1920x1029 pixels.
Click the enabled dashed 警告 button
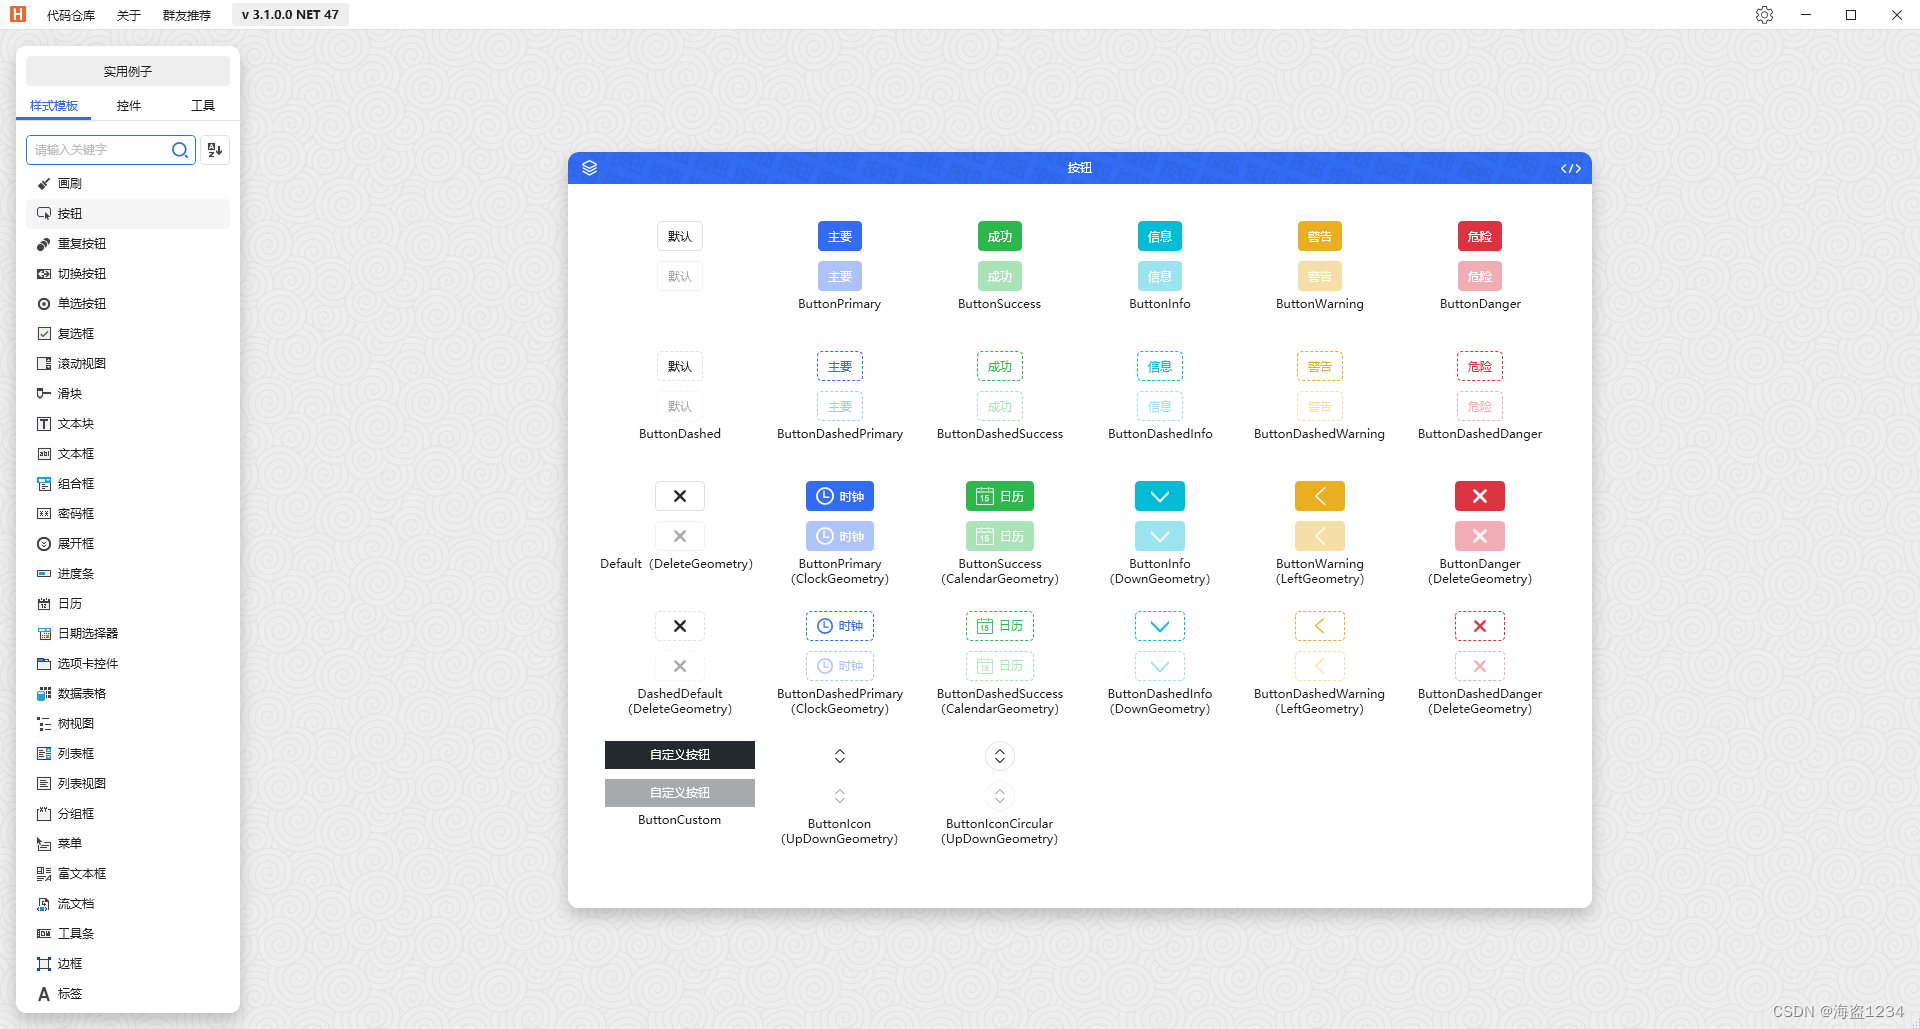click(1320, 366)
